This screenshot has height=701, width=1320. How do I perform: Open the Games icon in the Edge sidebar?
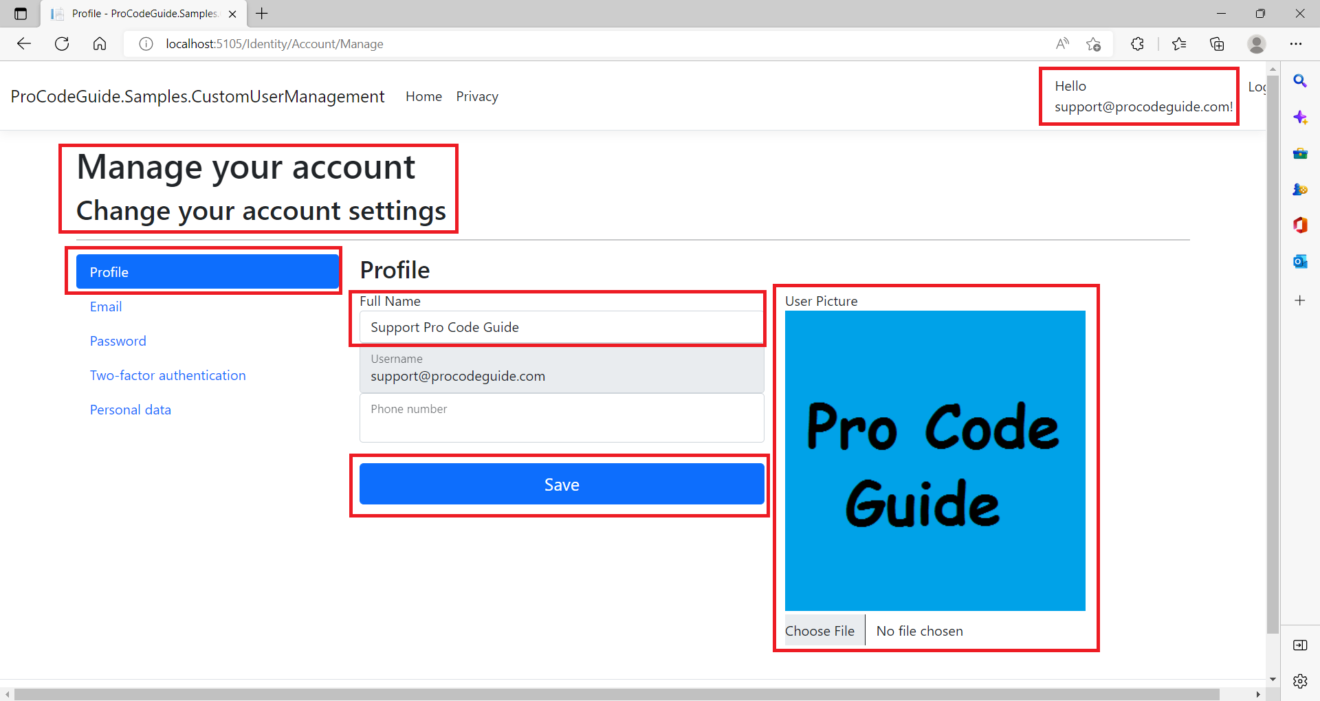tap(1300, 188)
